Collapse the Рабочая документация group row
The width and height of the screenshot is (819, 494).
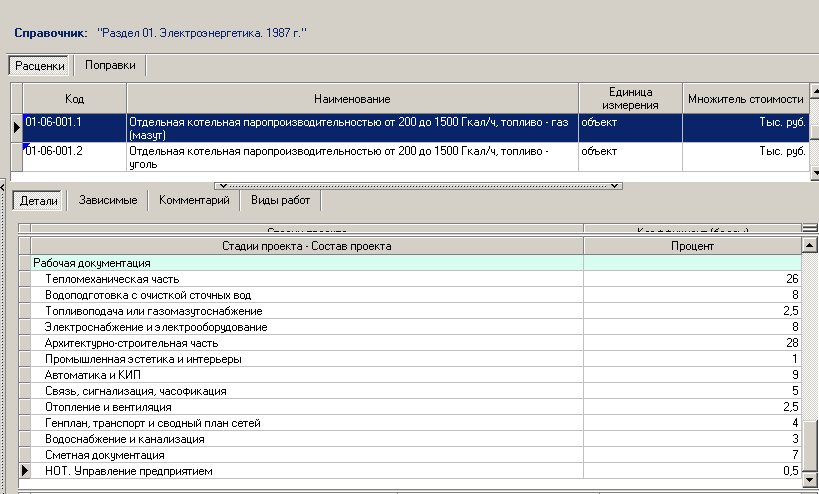pos(91,262)
